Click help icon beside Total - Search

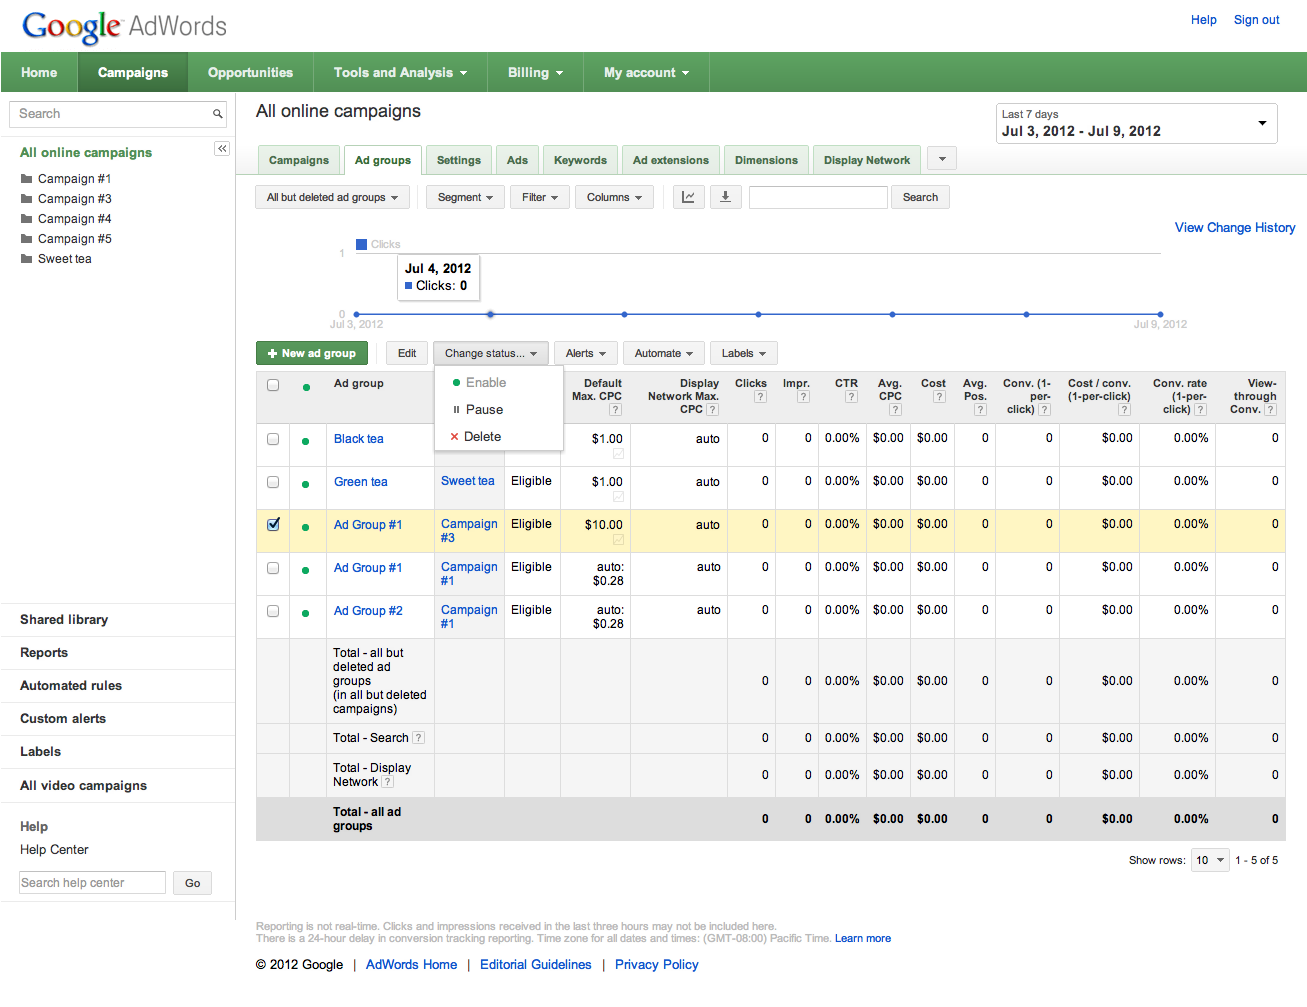(418, 738)
